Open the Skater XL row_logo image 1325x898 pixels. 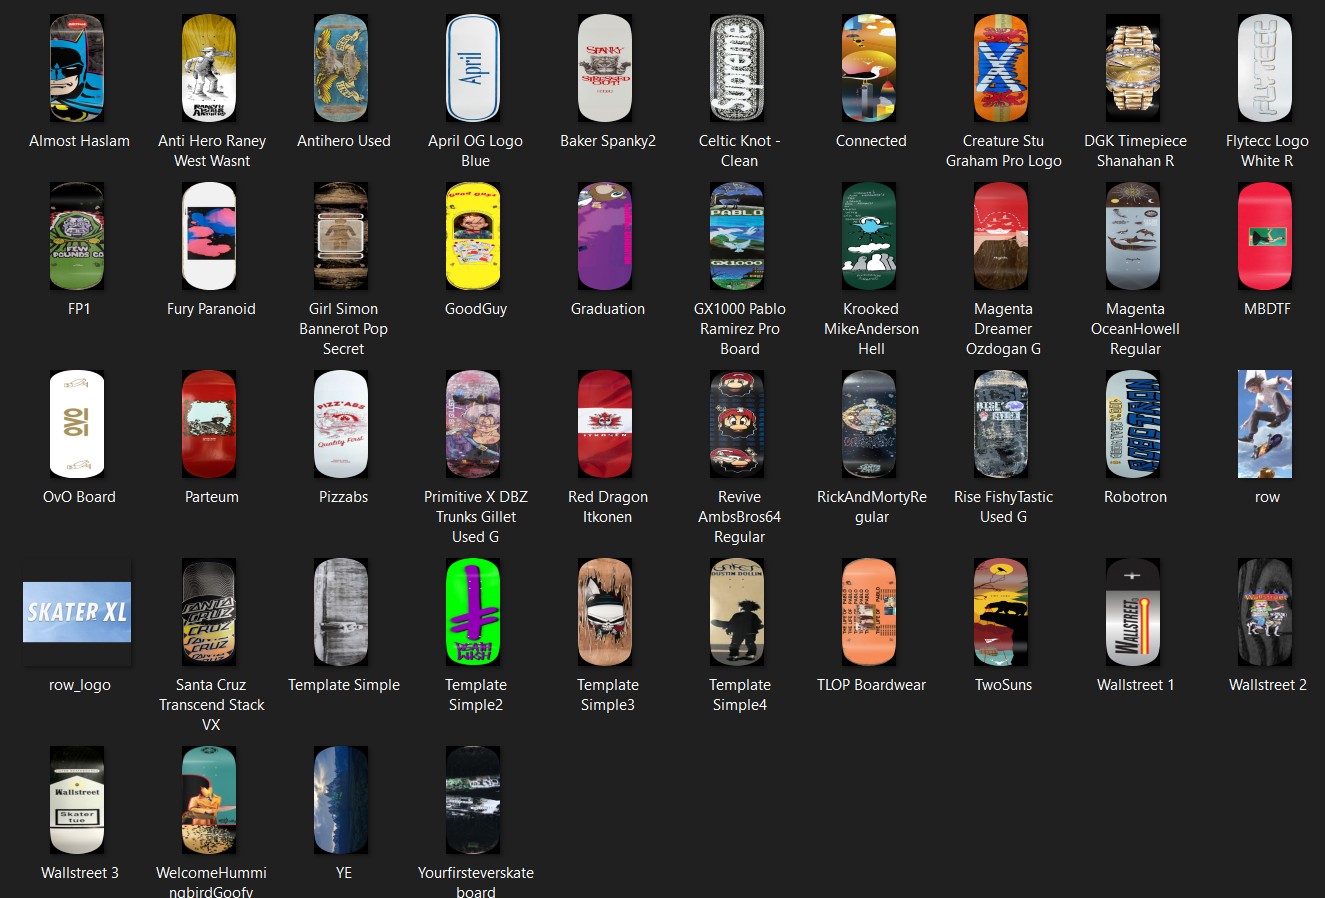click(x=78, y=612)
